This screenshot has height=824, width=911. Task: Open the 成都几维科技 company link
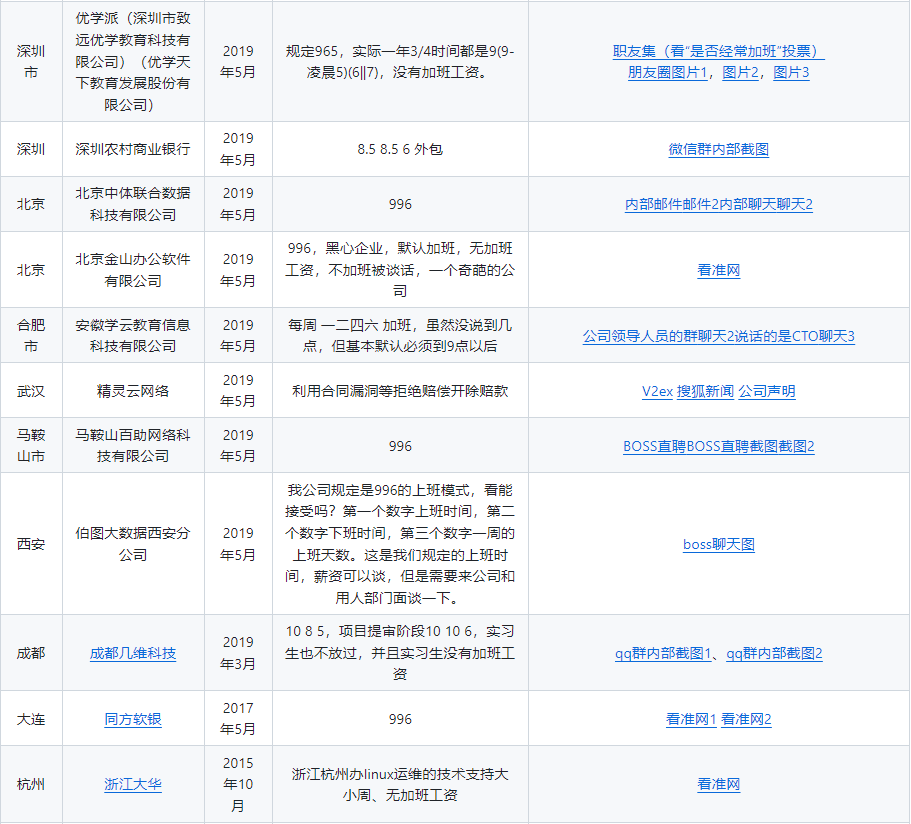133,653
